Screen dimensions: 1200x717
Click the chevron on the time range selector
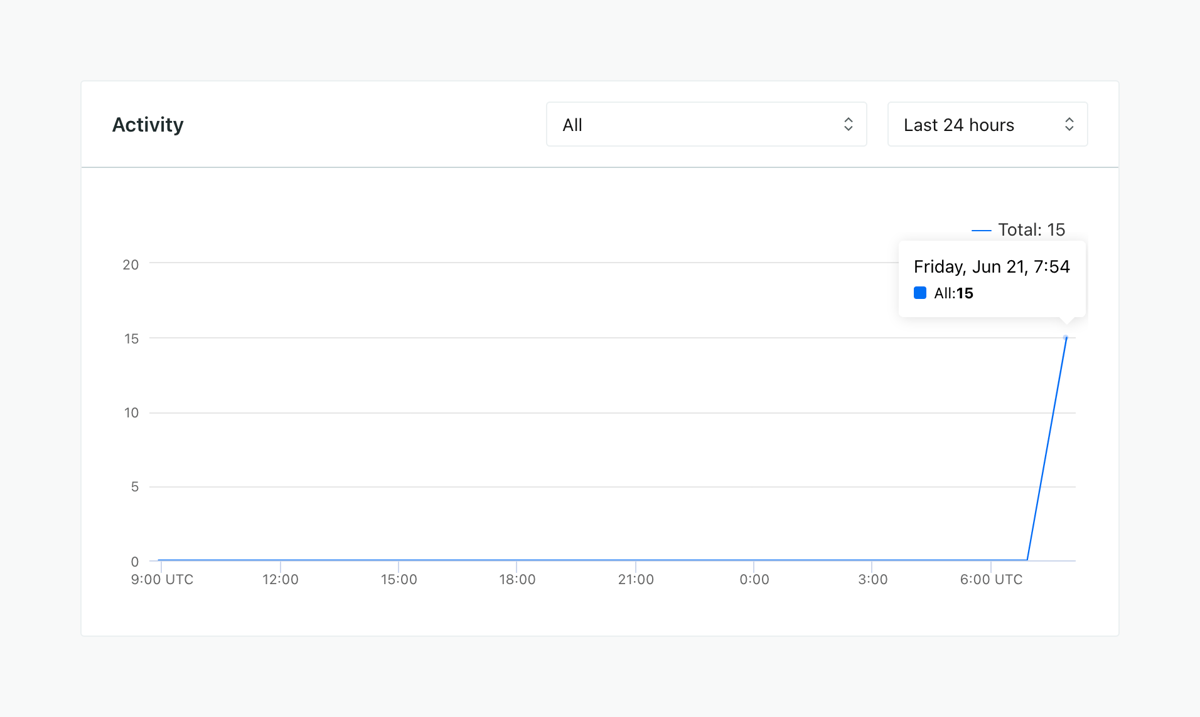(1071, 123)
